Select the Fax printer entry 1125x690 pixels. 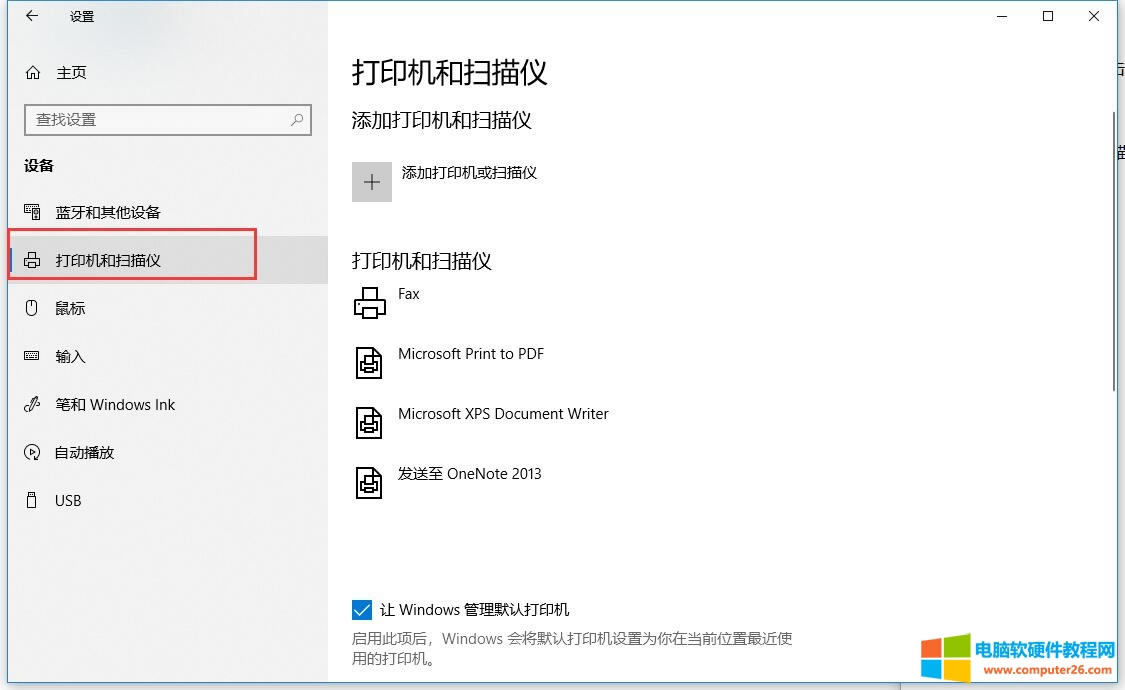[408, 293]
